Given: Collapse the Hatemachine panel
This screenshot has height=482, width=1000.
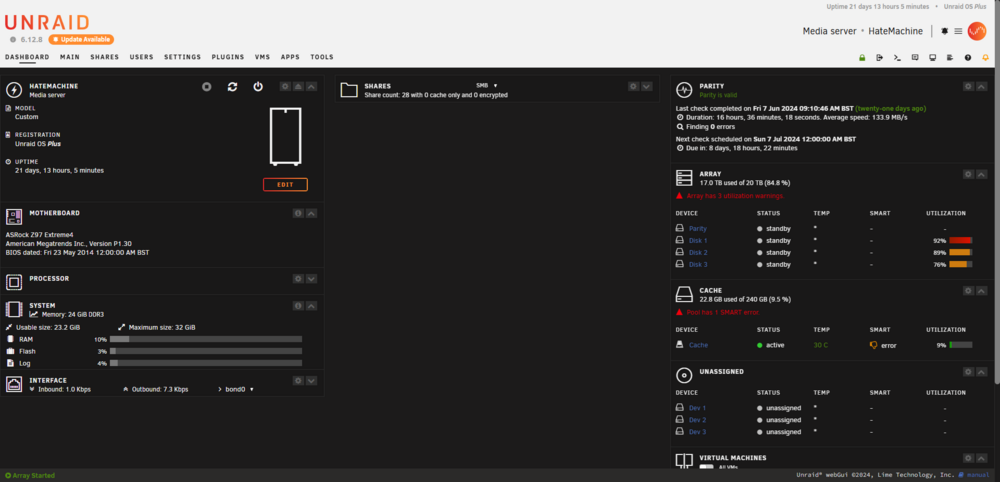Looking at the screenshot, I should 311,87.
